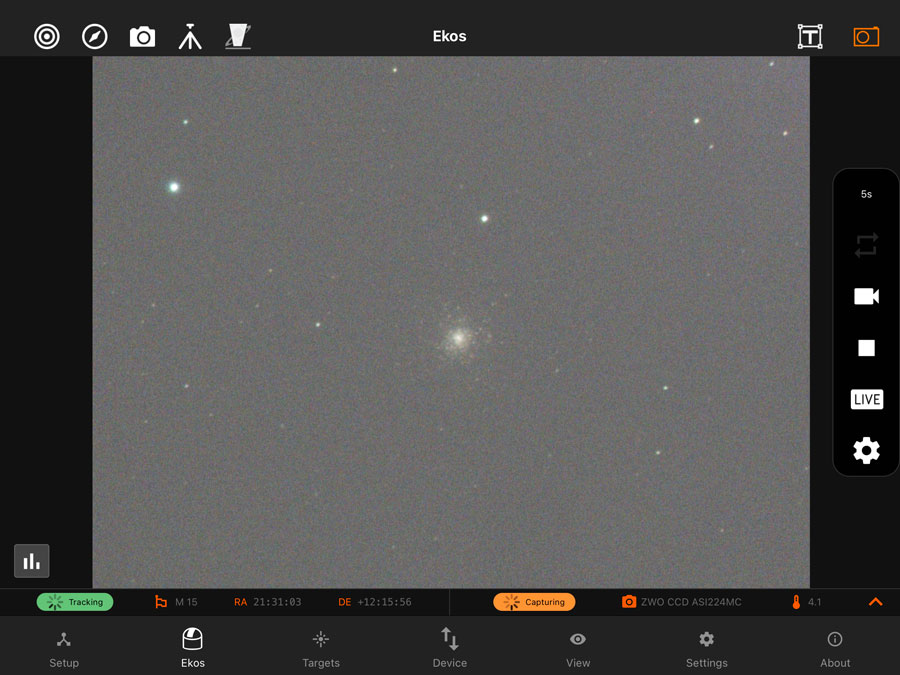Switch to the Settings tab
Screen dimensions: 900x675
(x=707, y=648)
